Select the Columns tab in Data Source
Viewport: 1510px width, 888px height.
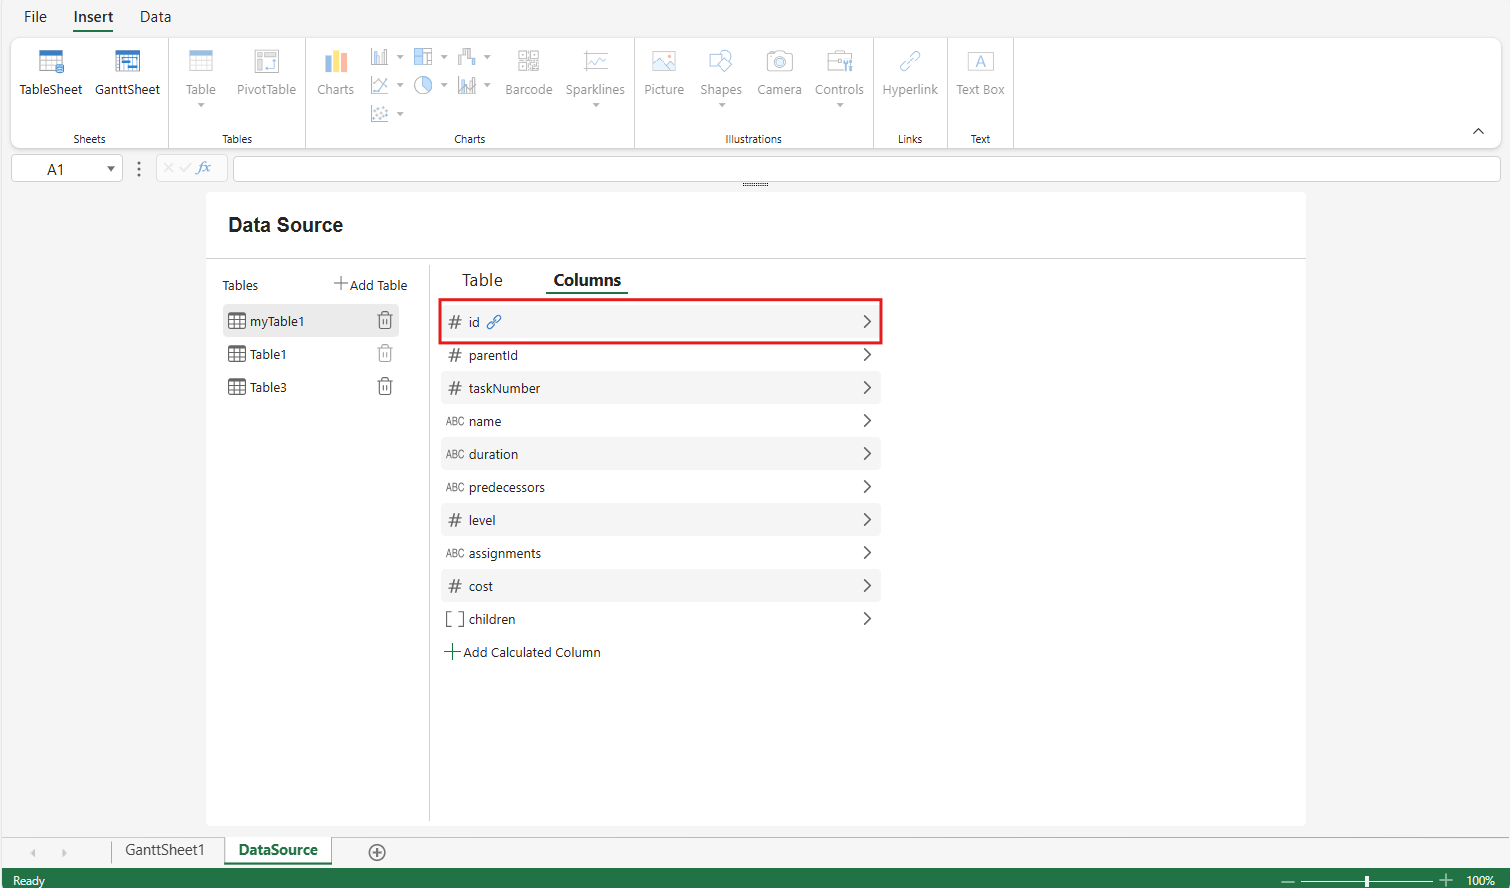(x=587, y=280)
